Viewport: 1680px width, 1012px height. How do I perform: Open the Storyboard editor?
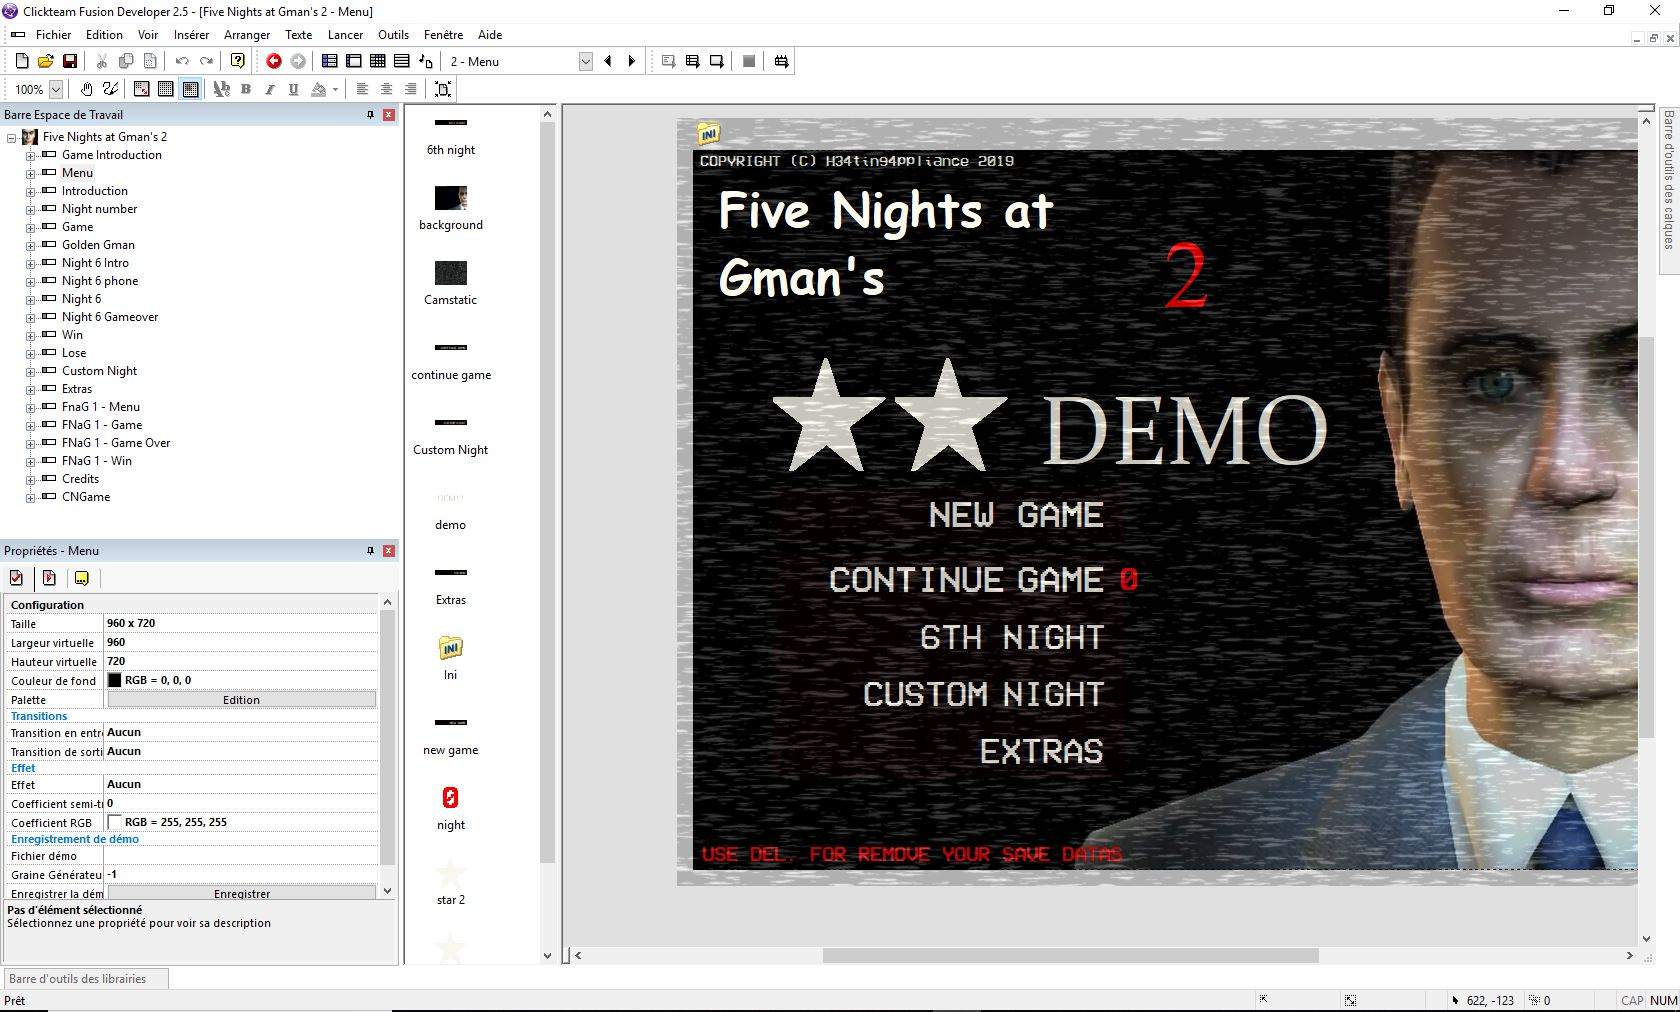[329, 61]
